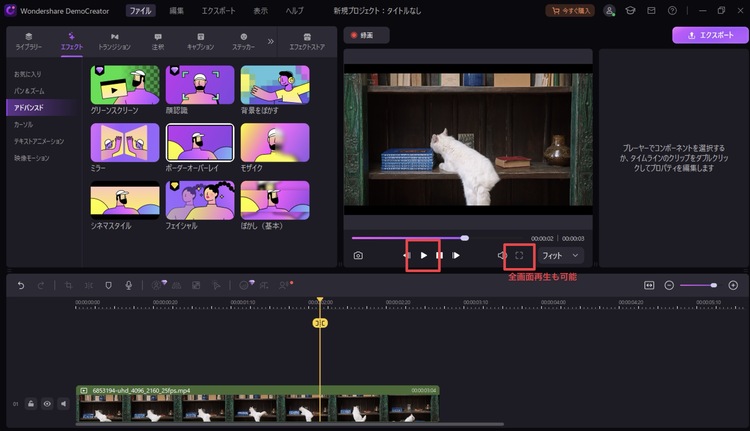The width and height of the screenshot is (750, 431).
Task: Redo the last action
Action: pyautogui.click(x=41, y=286)
